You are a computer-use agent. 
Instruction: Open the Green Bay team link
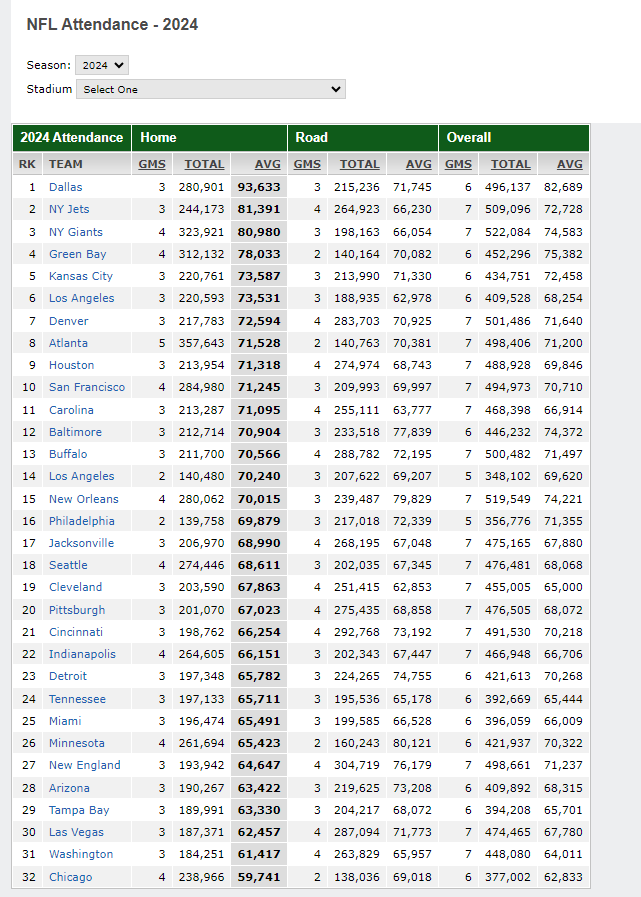(x=77, y=254)
